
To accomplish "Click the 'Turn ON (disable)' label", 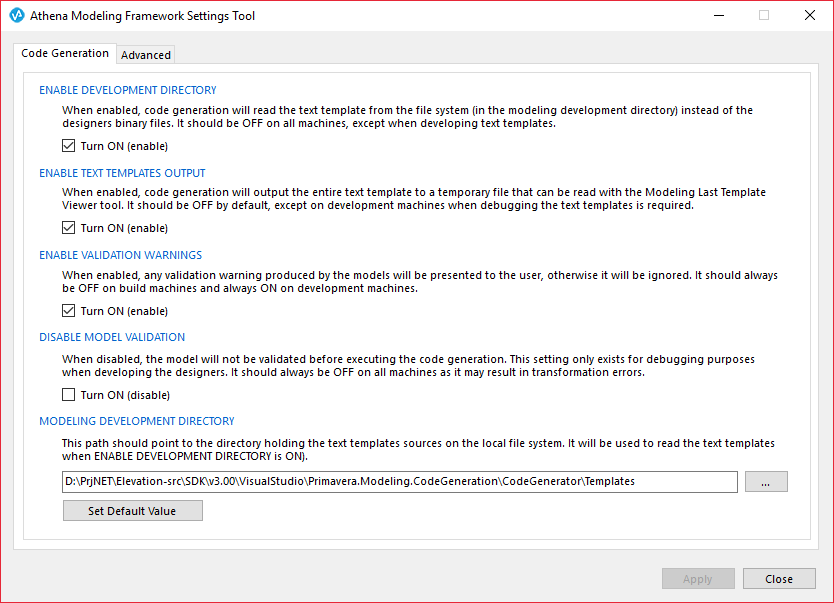I will click(x=125, y=395).
